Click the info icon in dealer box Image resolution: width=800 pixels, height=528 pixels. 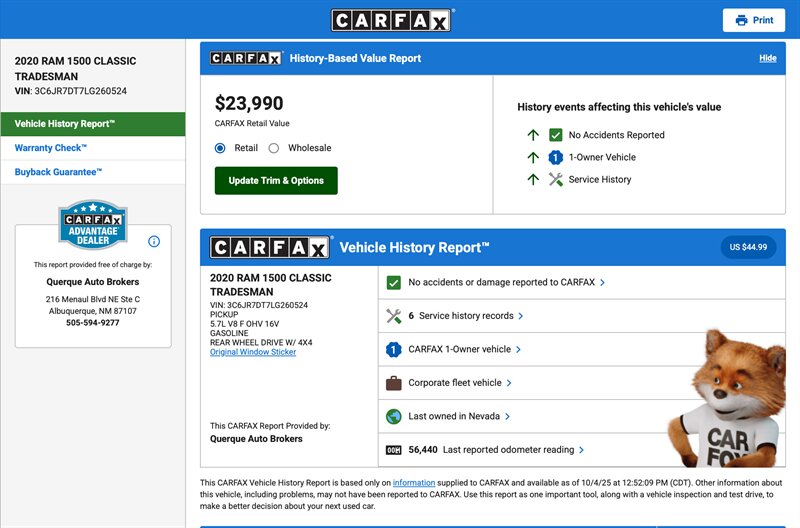click(x=154, y=241)
